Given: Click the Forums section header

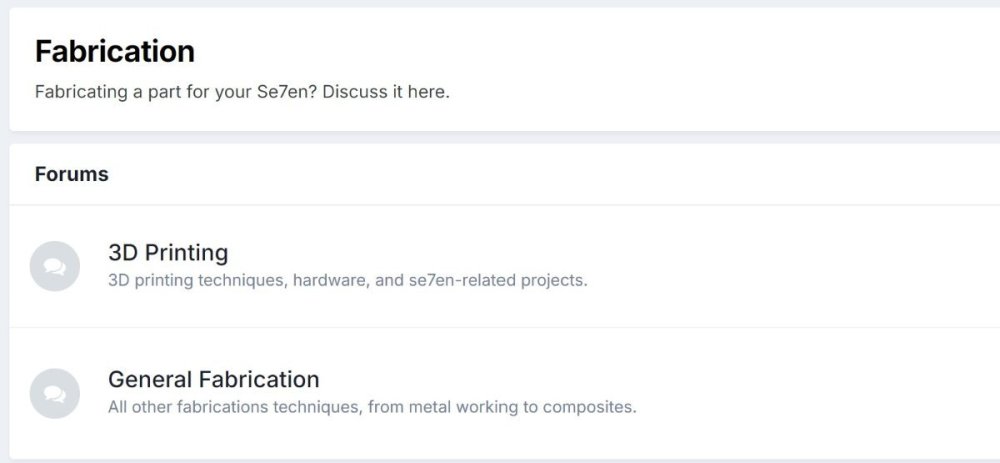Looking at the screenshot, I should tap(71, 174).
